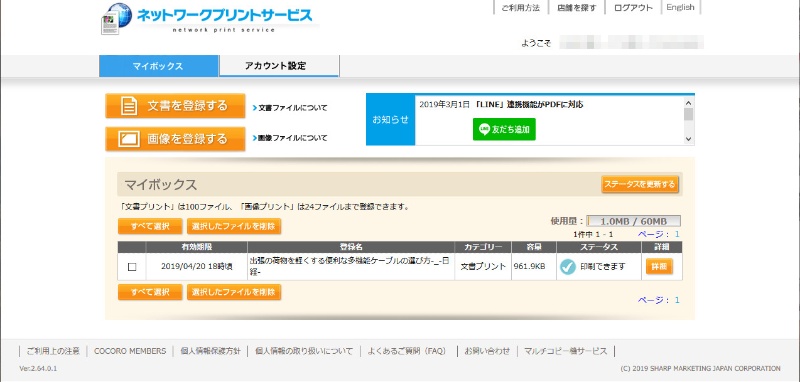Open よくあるご質問 (FAQ) footer link

click(407, 351)
